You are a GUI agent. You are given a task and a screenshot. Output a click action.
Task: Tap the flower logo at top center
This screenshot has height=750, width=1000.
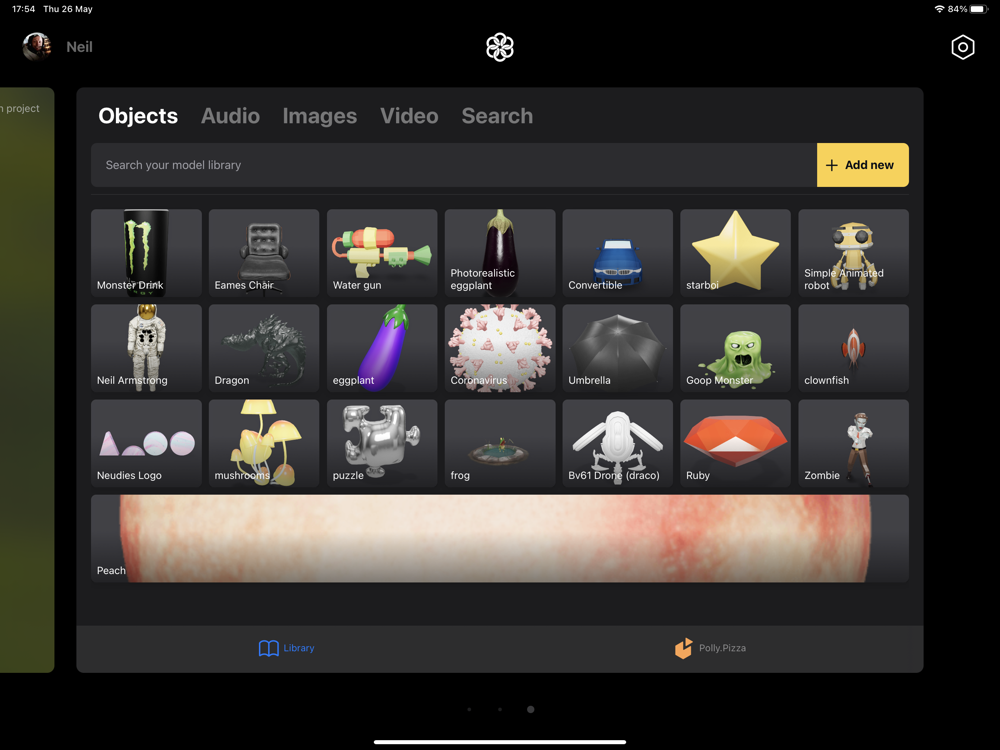(500, 47)
